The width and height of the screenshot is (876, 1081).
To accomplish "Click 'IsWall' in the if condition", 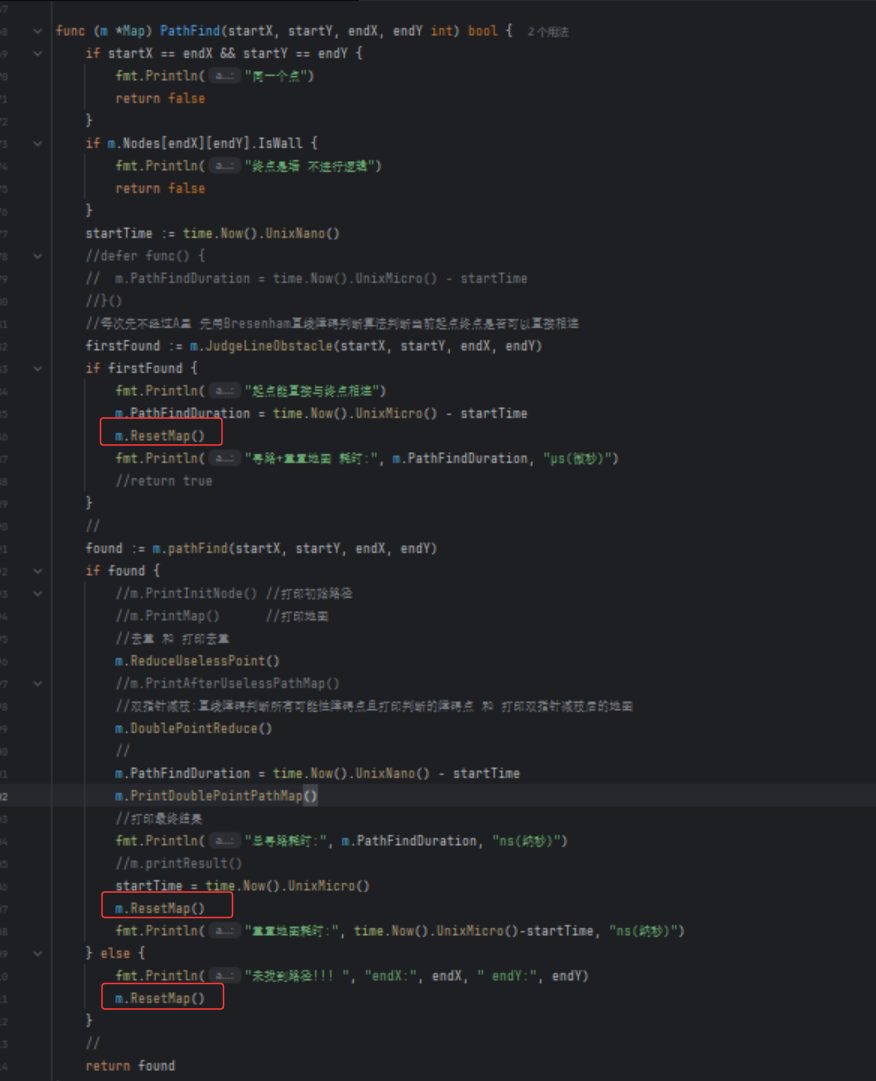I will point(280,143).
